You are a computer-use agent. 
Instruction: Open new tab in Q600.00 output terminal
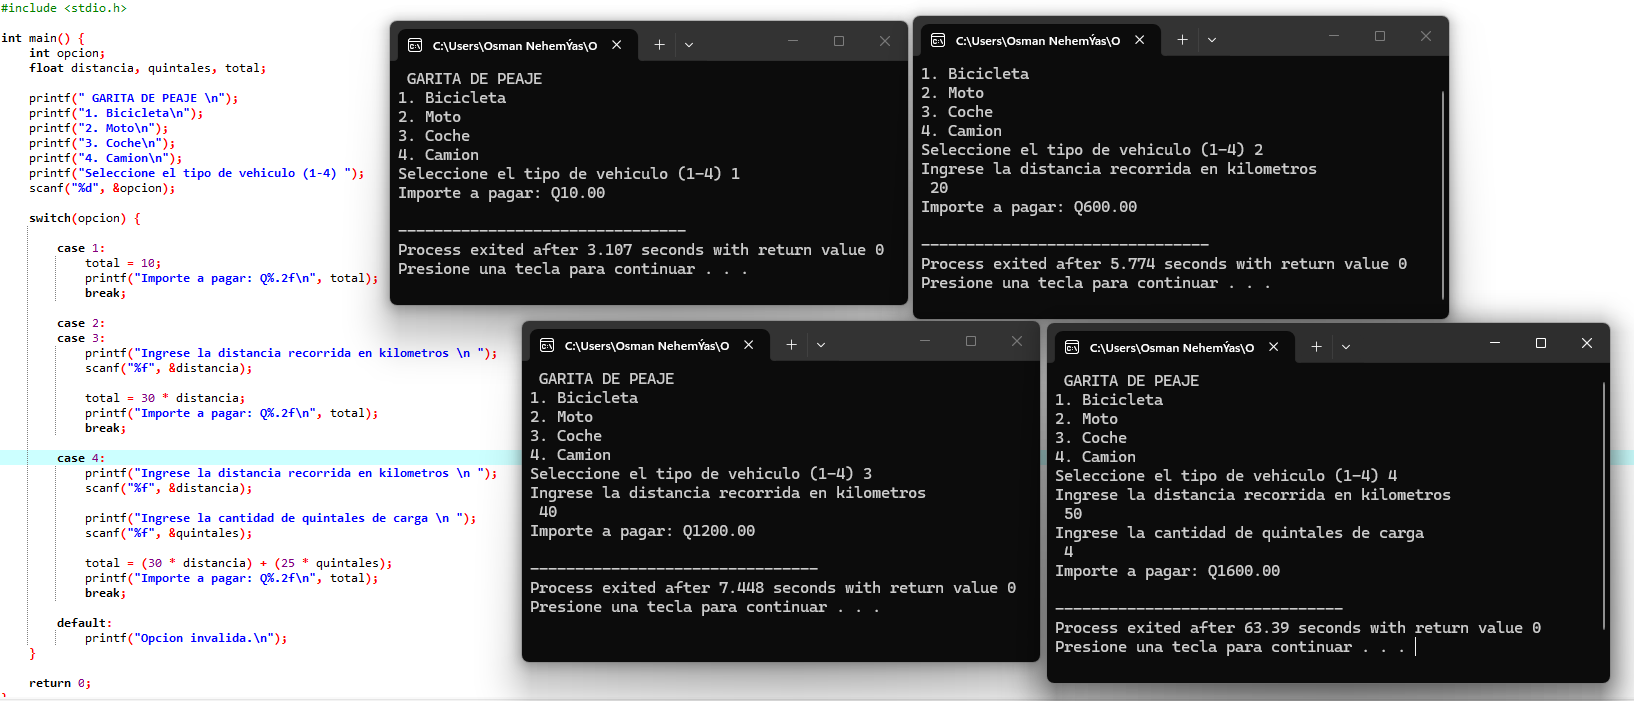point(1182,40)
